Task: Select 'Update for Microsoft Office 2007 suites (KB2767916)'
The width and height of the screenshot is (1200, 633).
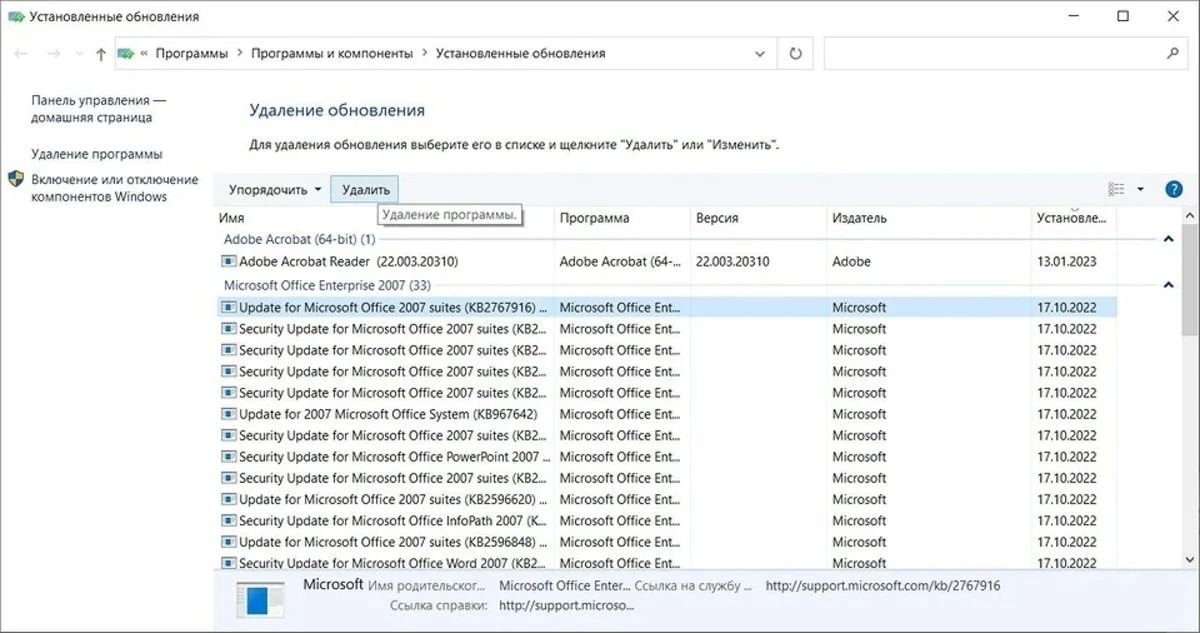Action: pyautogui.click(x=667, y=308)
